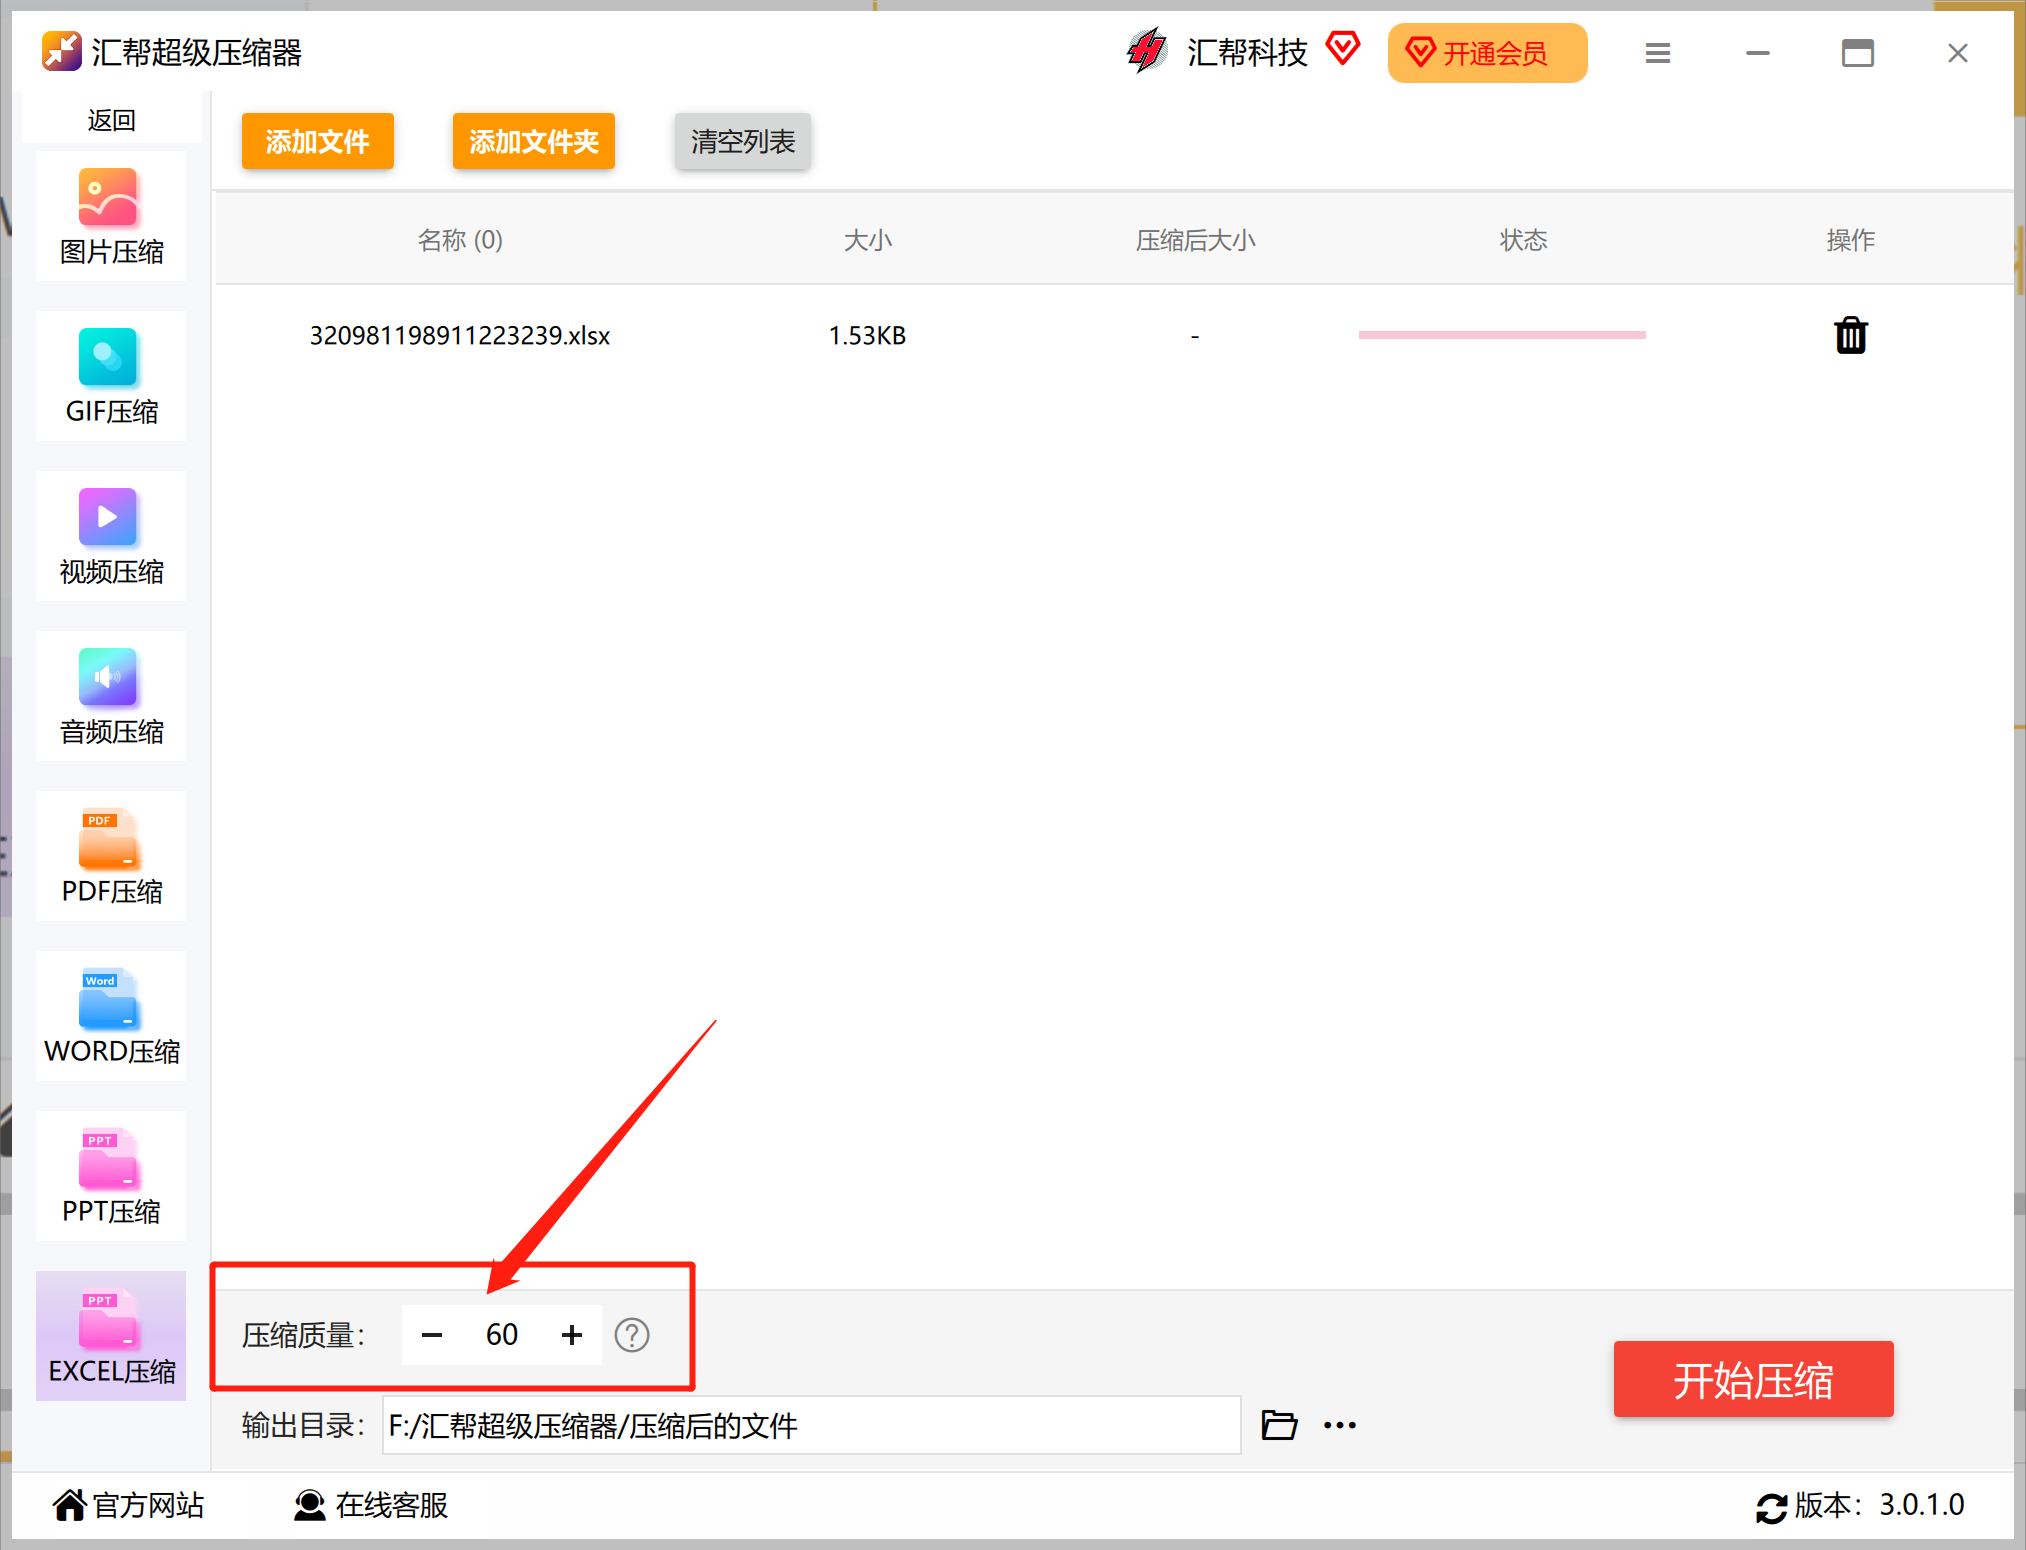Click the 操作 column header
Screen dimensions: 2026x1550
(1851, 240)
